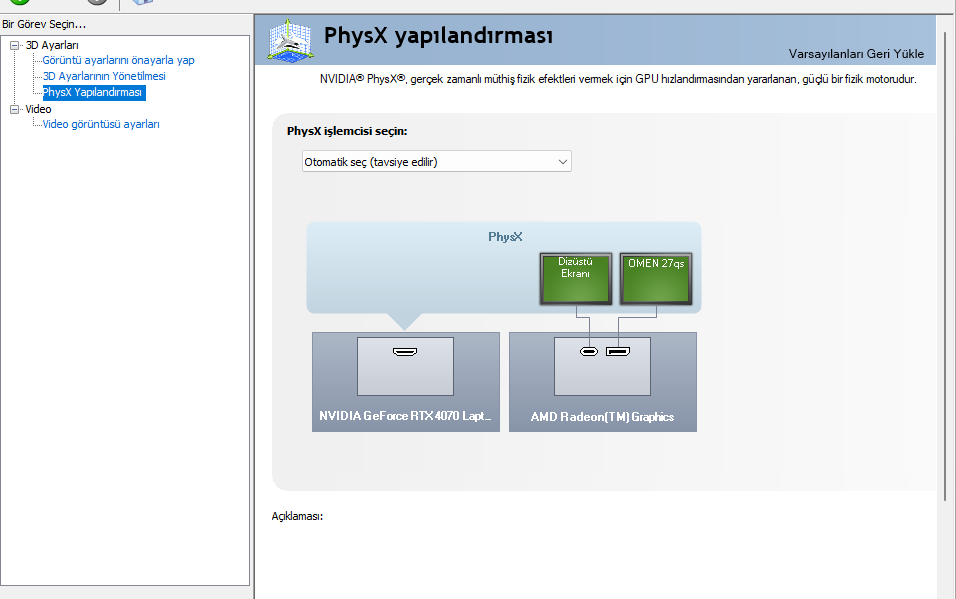Click the 3D Ayarları tree label
The width and height of the screenshot is (956, 599).
pyautogui.click(x=52, y=45)
